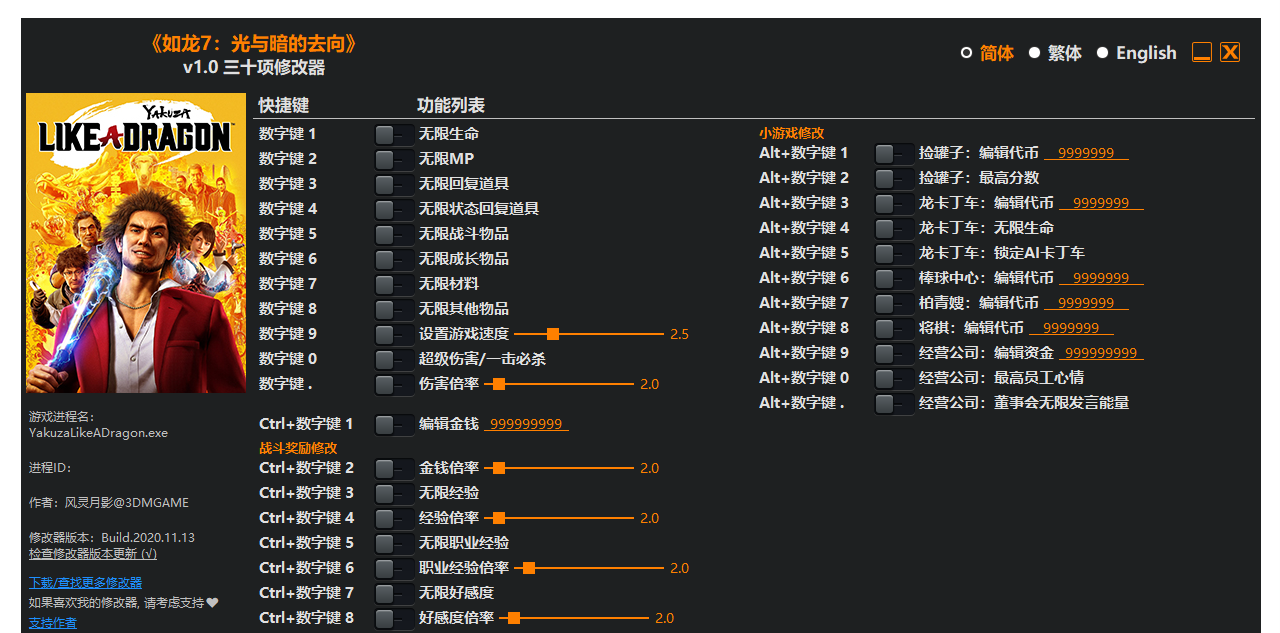This screenshot has height=633, width=1280.
Task: Click 经营公司 编辑资金 value field
Action: click(1102, 353)
